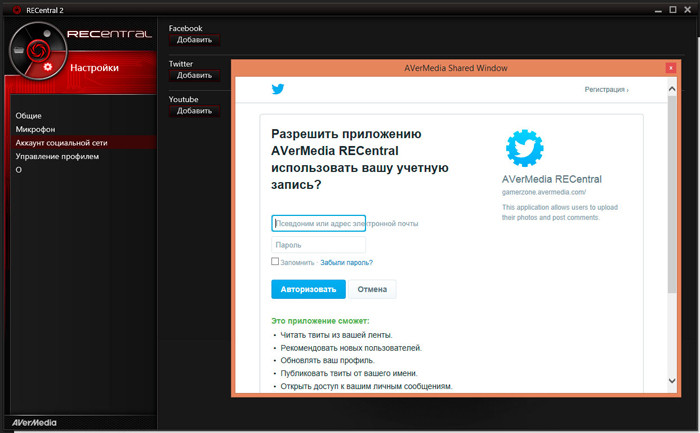
Task: Click the shared window scroll down arrow
Action: (672, 381)
